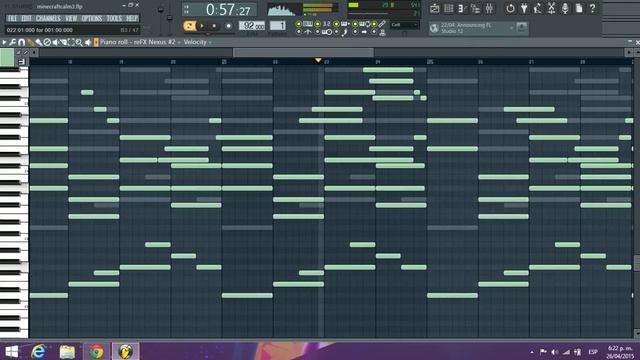Toggle the LED beside the pencil icon
Image resolution: width=640 pixels, height=360 pixels.
[x=374, y=24]
